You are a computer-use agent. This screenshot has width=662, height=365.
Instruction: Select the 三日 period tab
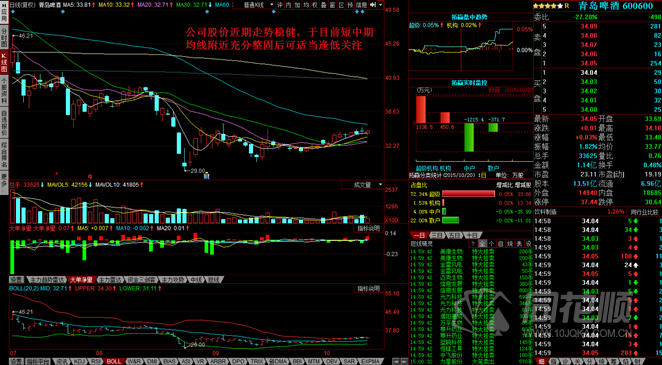(x=438, y=235)
